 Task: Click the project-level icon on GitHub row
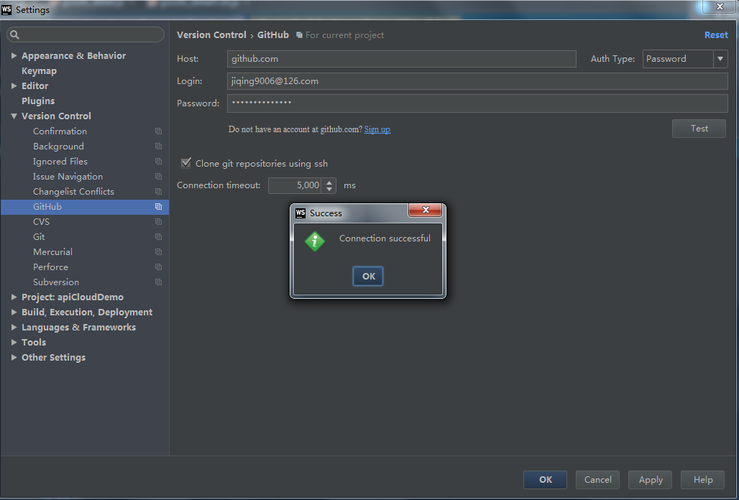point(158,207)
